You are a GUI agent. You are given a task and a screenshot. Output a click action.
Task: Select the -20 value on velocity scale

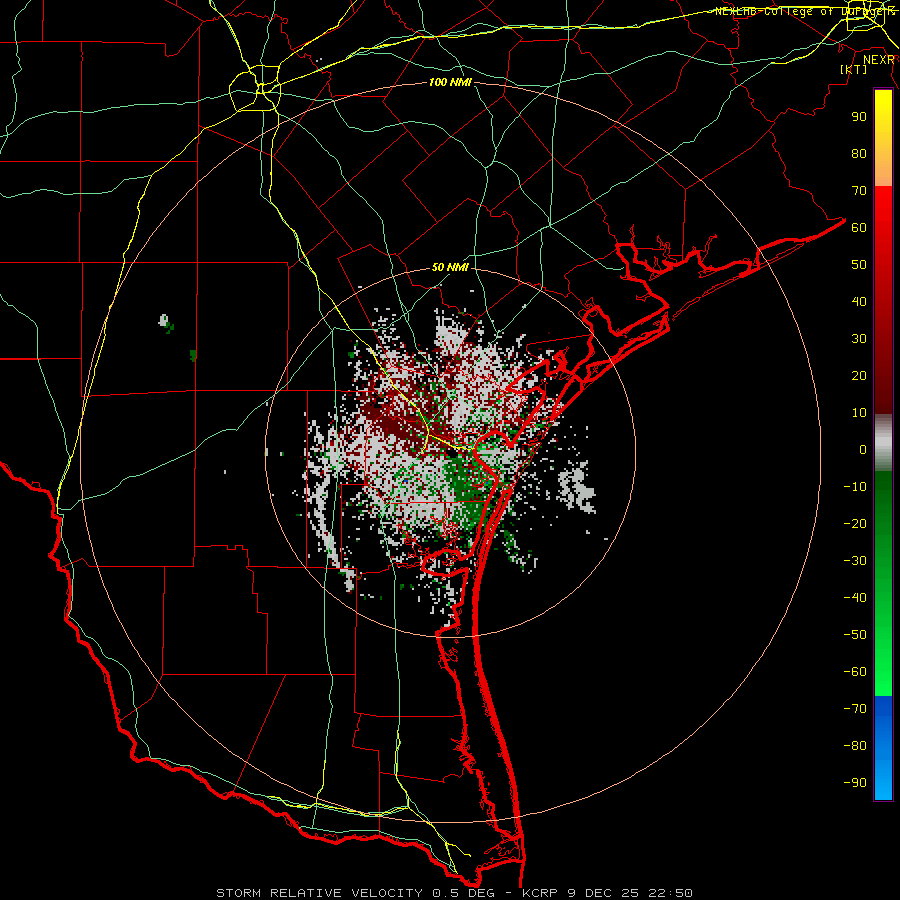pos(855,523)
